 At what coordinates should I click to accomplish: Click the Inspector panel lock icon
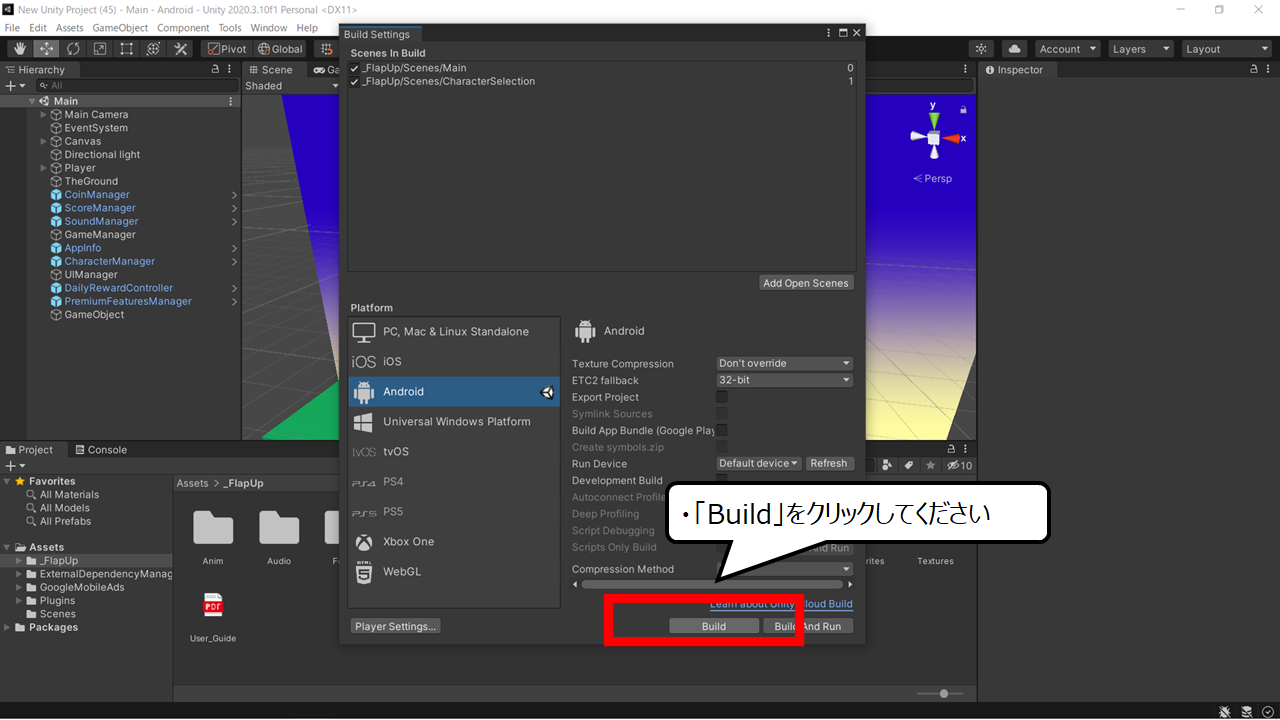click(1255, 70)
